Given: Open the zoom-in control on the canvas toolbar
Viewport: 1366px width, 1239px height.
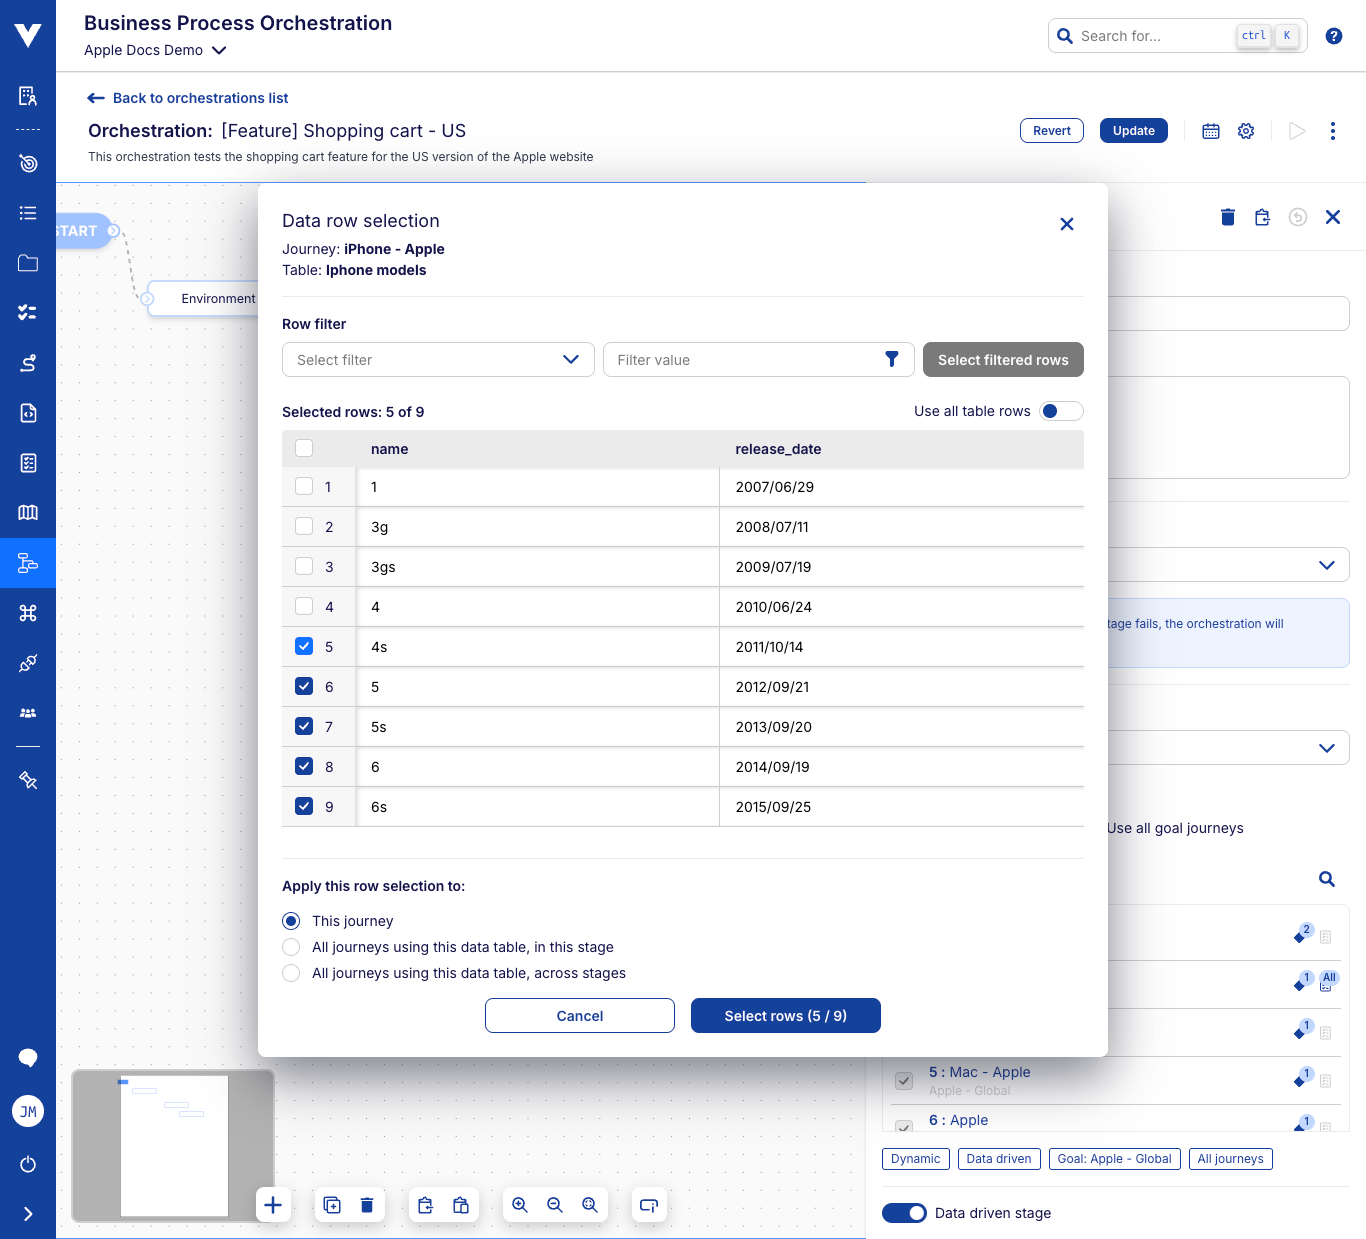Looking at the screenshot, I should pyautogui.click(x=519, y=1205).
